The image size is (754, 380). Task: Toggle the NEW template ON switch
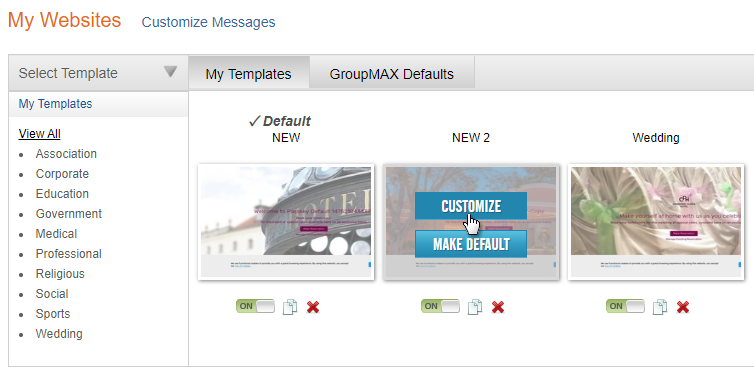coord(255,306)
